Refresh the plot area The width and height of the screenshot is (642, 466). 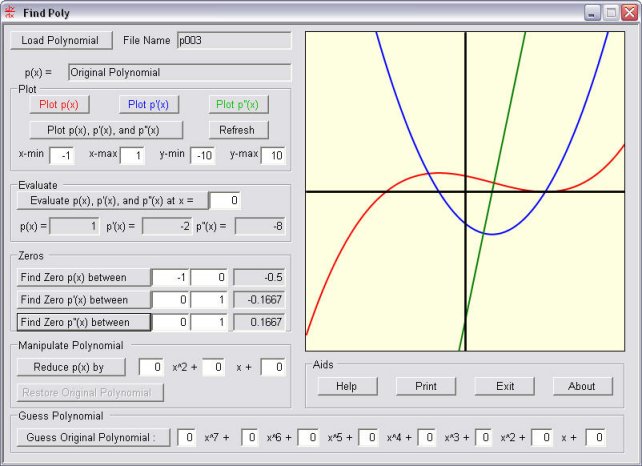(238, 130)
